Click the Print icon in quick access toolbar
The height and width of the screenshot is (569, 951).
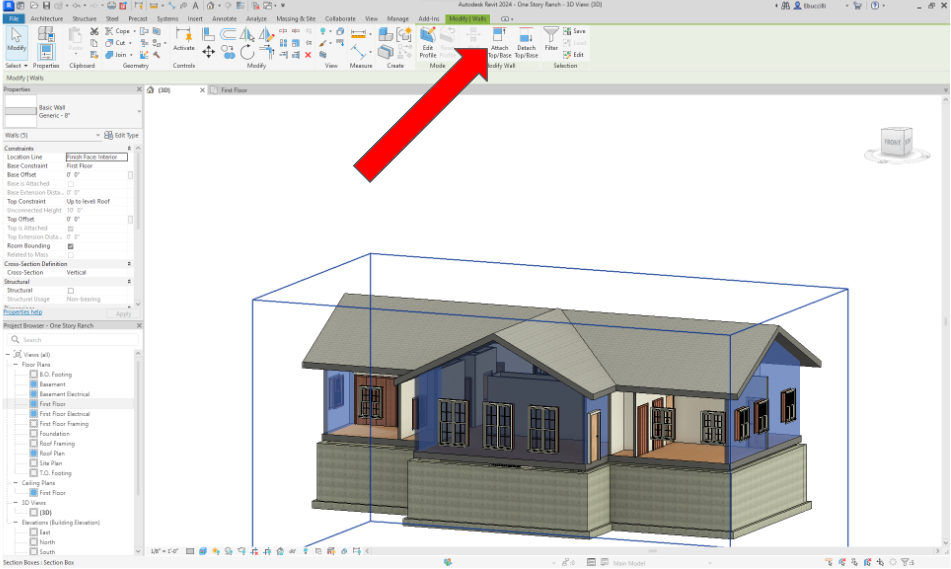pyautogui.click(x=112, y=5)
